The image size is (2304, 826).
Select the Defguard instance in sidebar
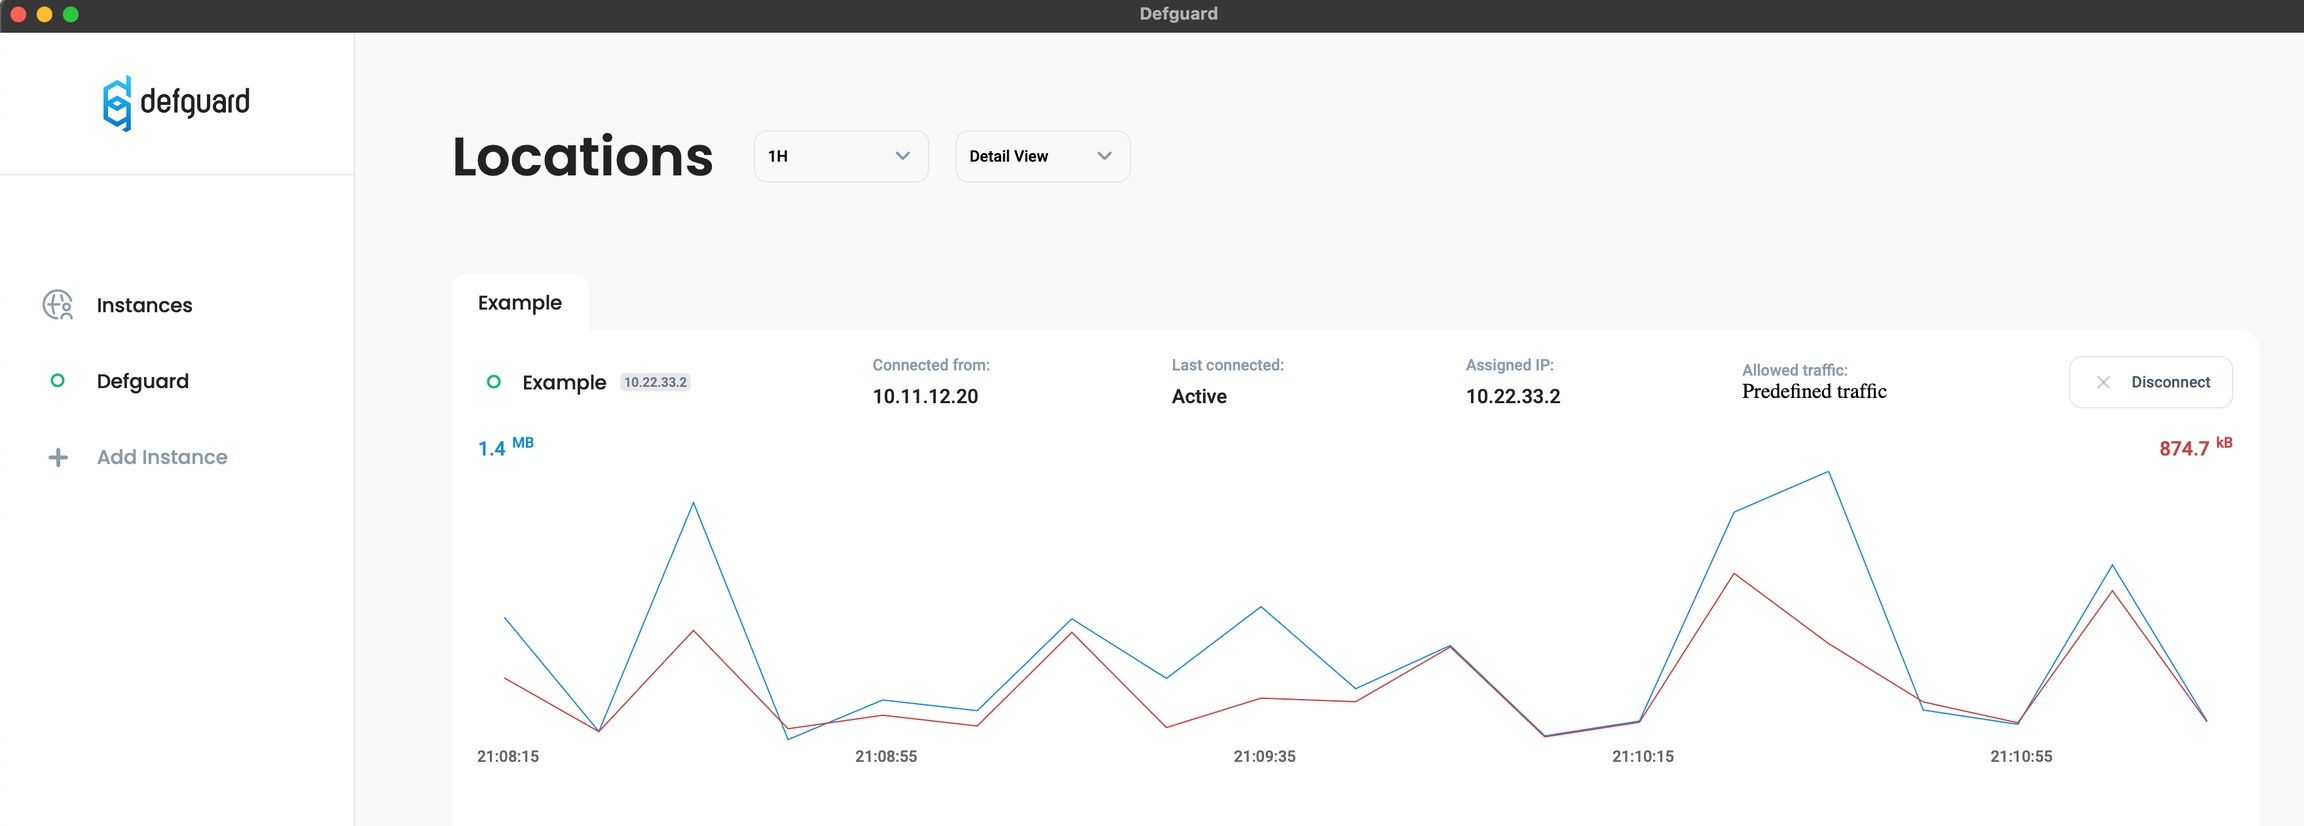tap(142, 381)
